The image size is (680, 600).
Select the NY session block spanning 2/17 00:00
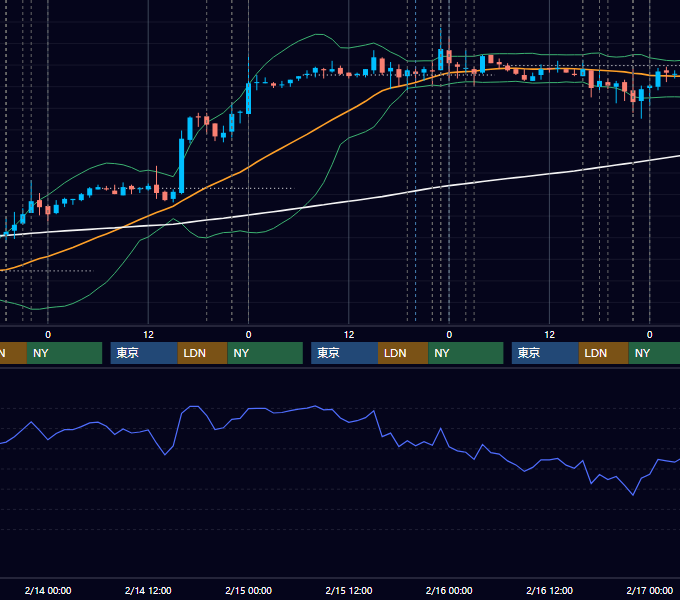tap(654, 353)
